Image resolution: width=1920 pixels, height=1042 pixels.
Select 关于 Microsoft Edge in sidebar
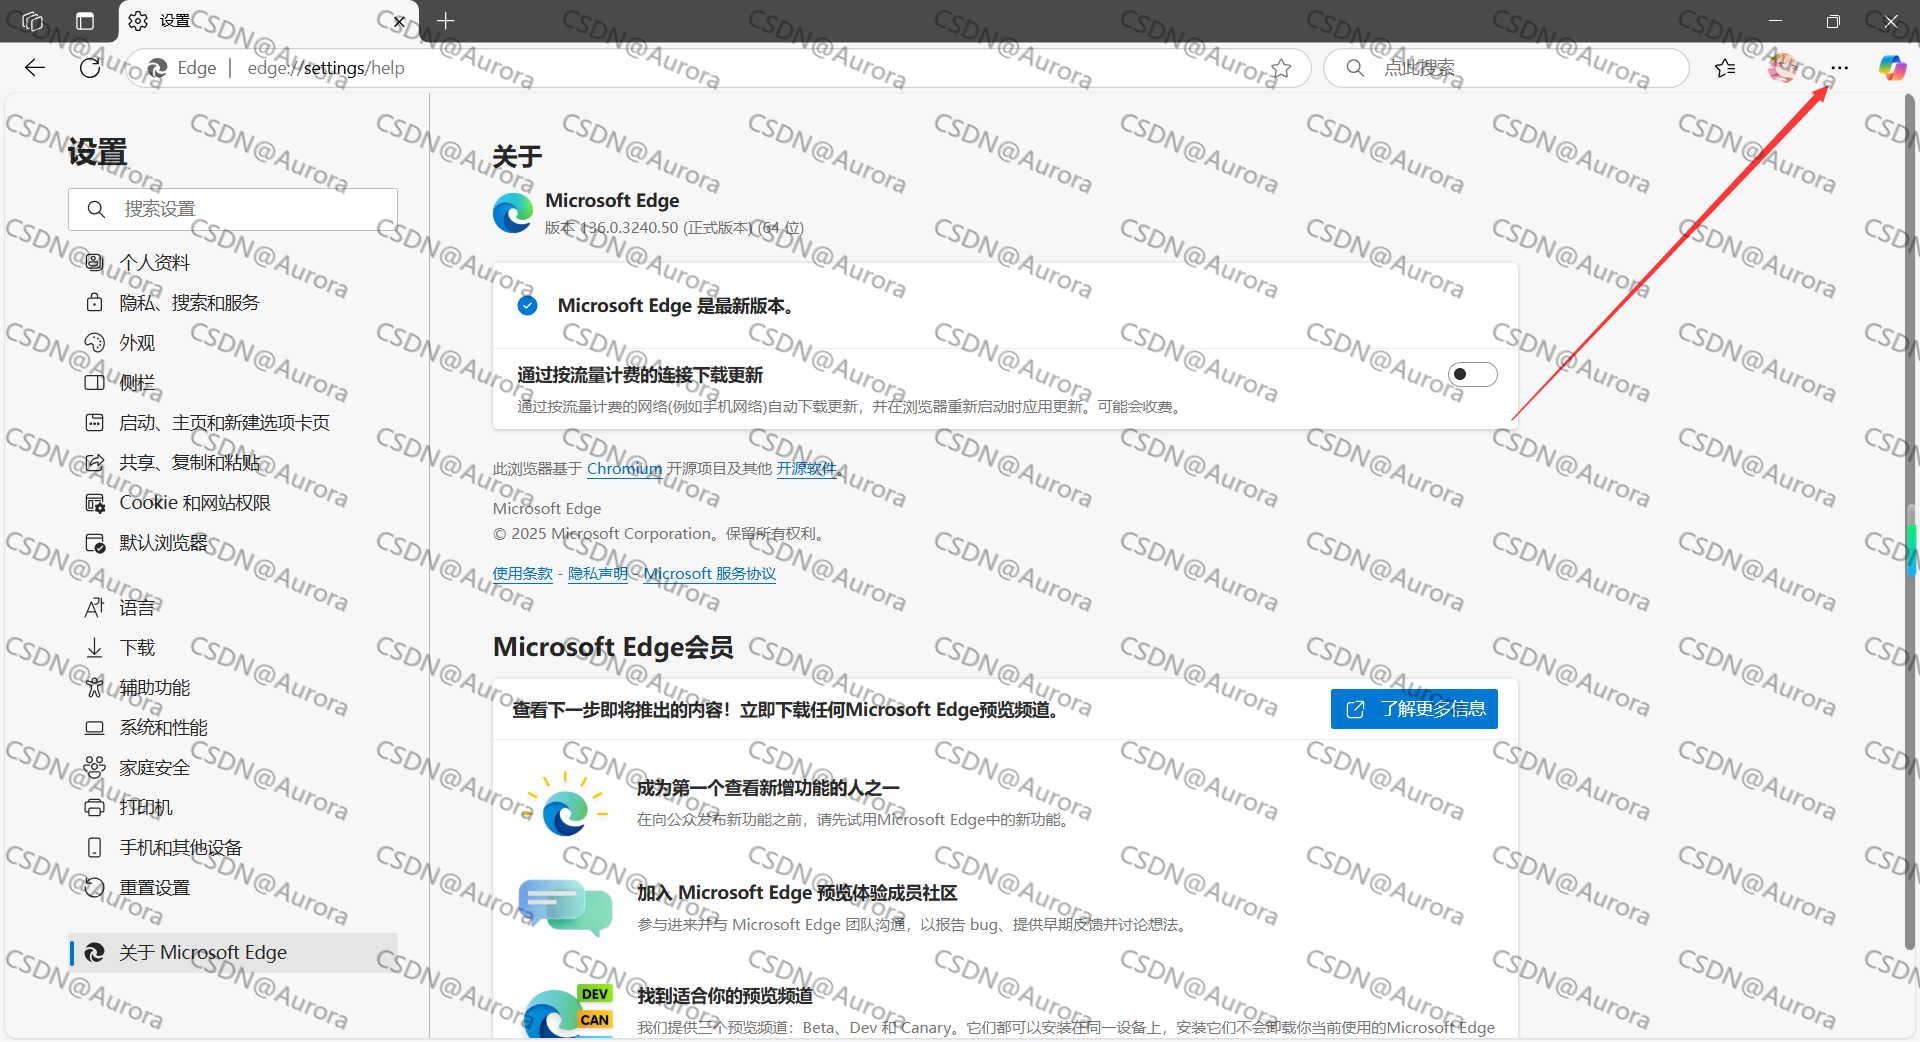tap(233, 953)
